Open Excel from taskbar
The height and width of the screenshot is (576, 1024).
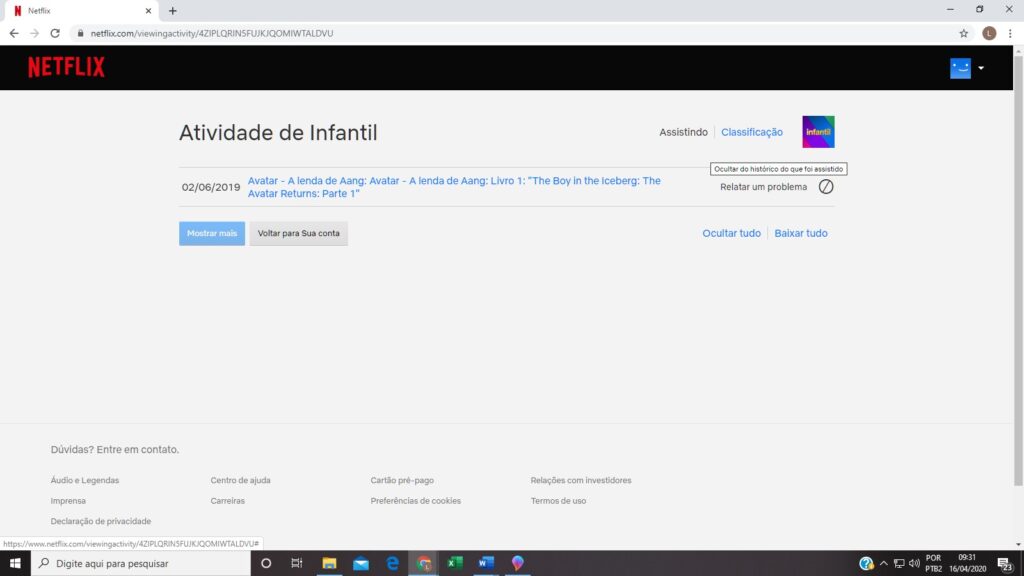coord(455,563)
